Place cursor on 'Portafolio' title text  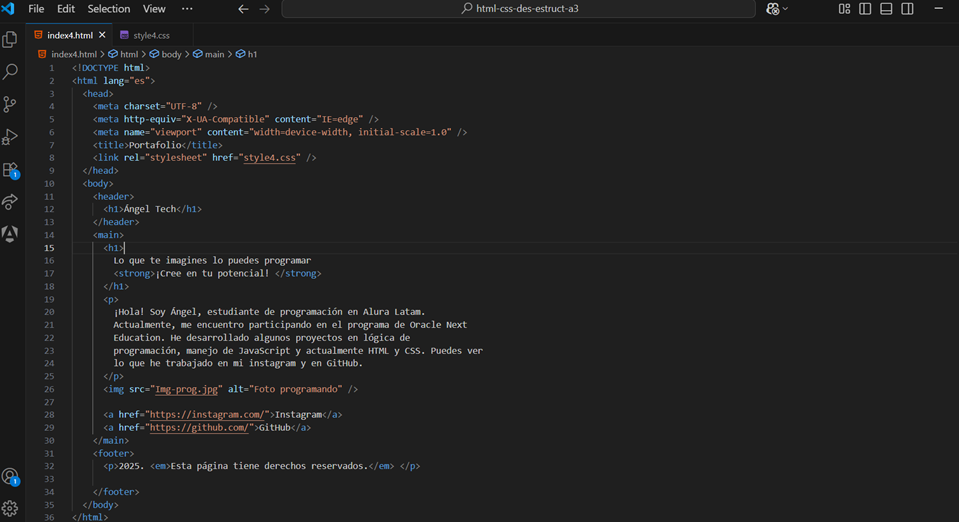(155, 145)
